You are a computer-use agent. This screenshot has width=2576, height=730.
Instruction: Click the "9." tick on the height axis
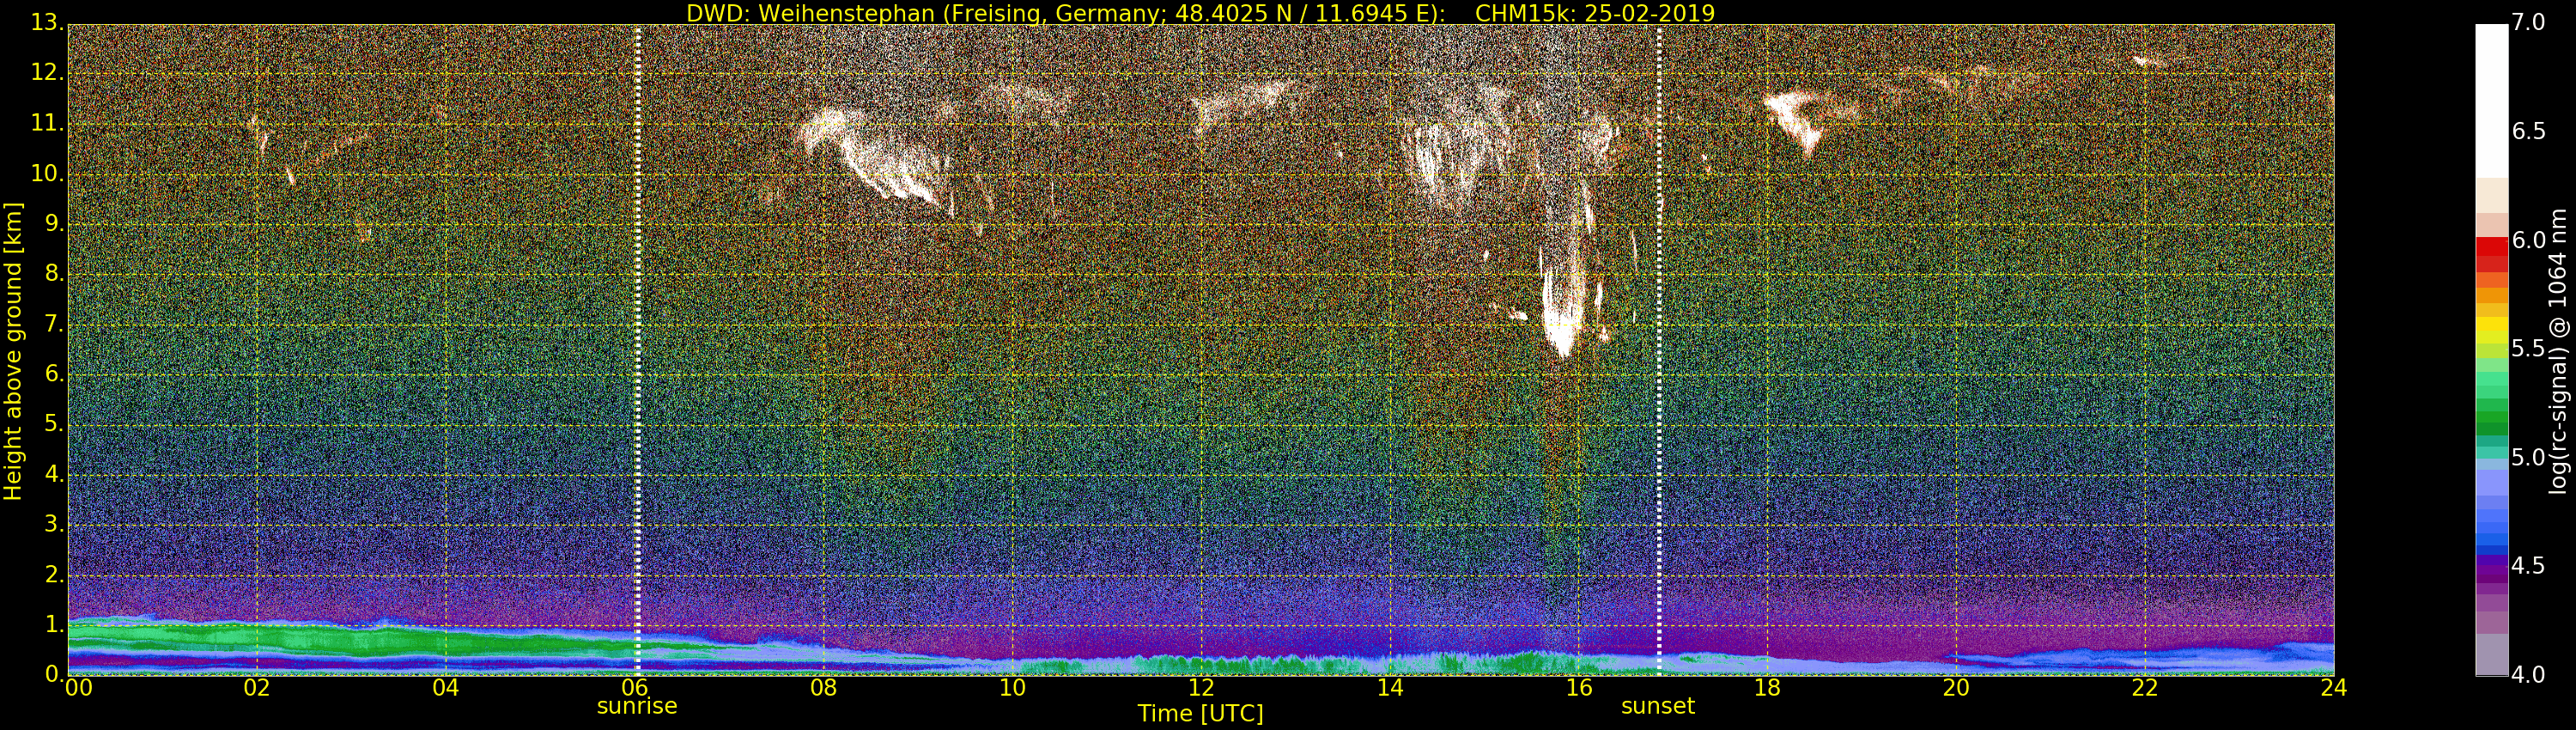54,224
